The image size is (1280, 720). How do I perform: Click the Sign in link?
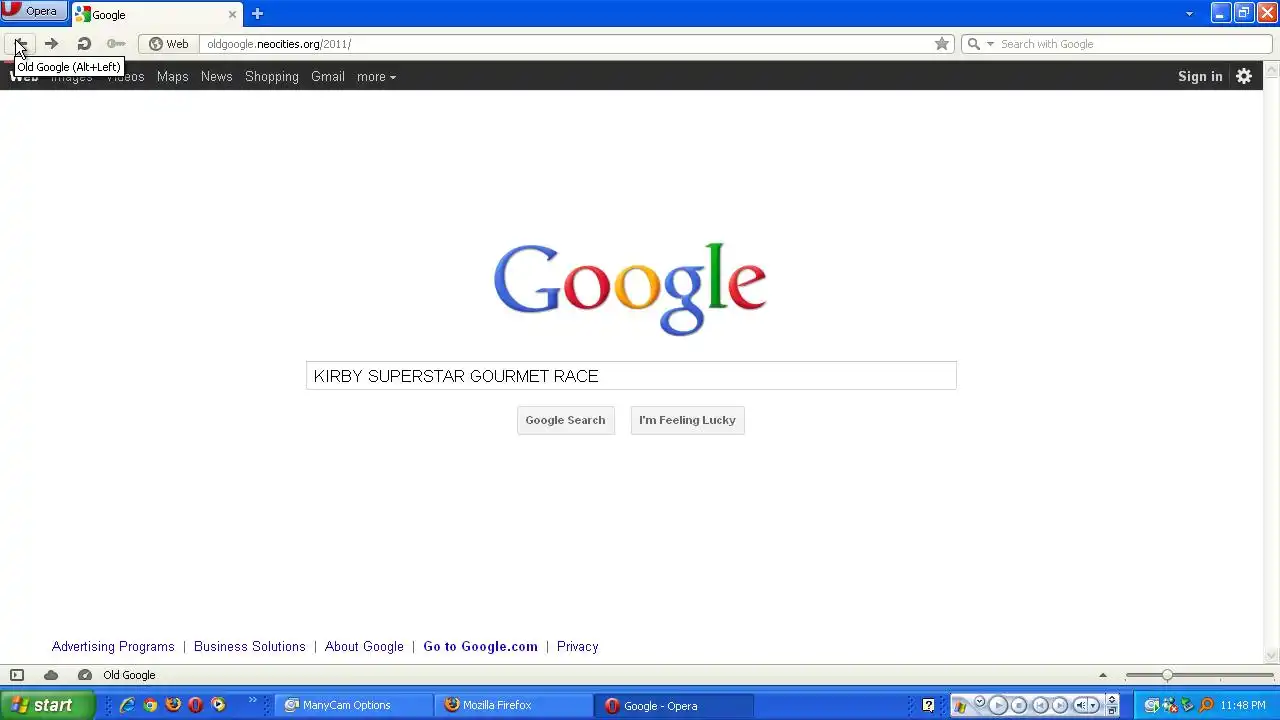point(1200,76)
